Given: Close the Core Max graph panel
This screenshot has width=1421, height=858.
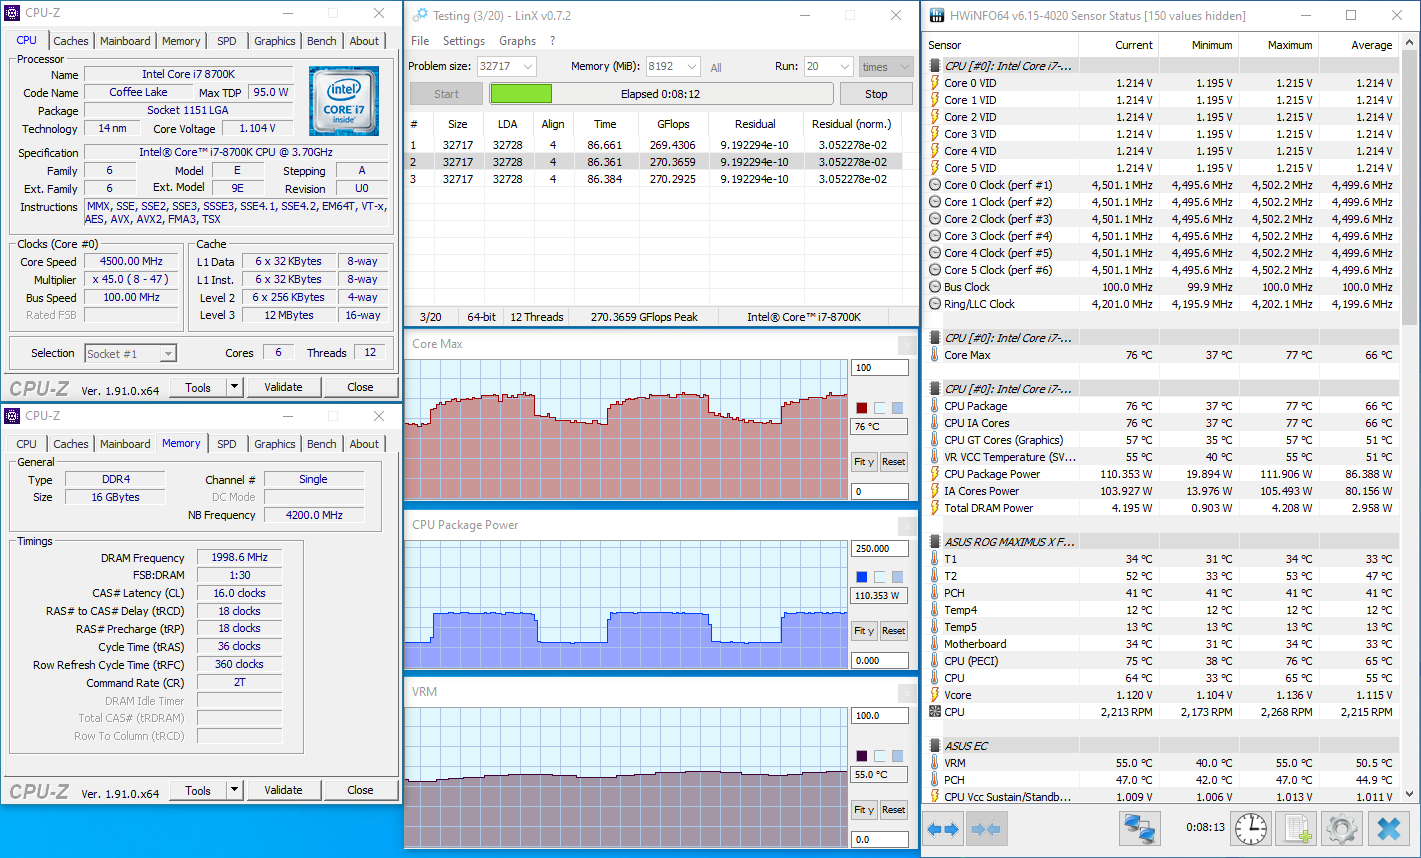Looking at the screenshot, I should click(x=906, y=345).
